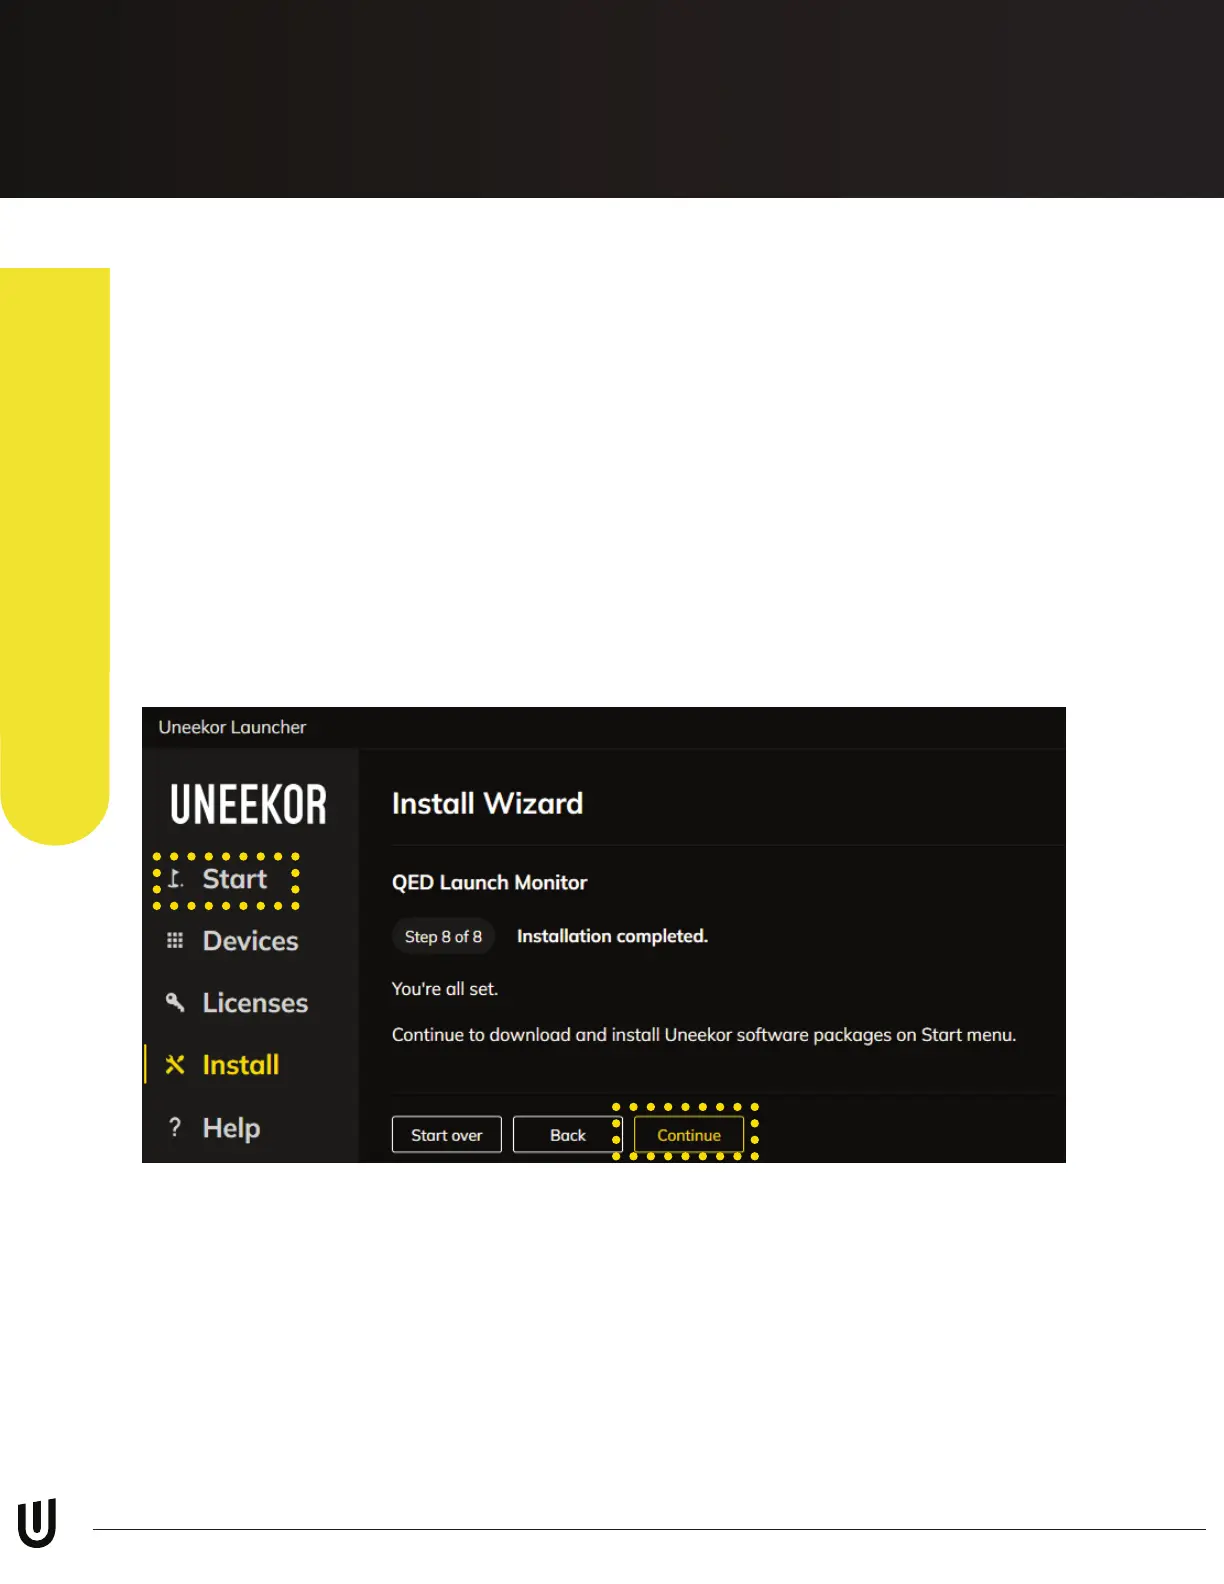Click the key icon beside Licenses
Viewport: 1224px width, 1584px height.
175,1002
